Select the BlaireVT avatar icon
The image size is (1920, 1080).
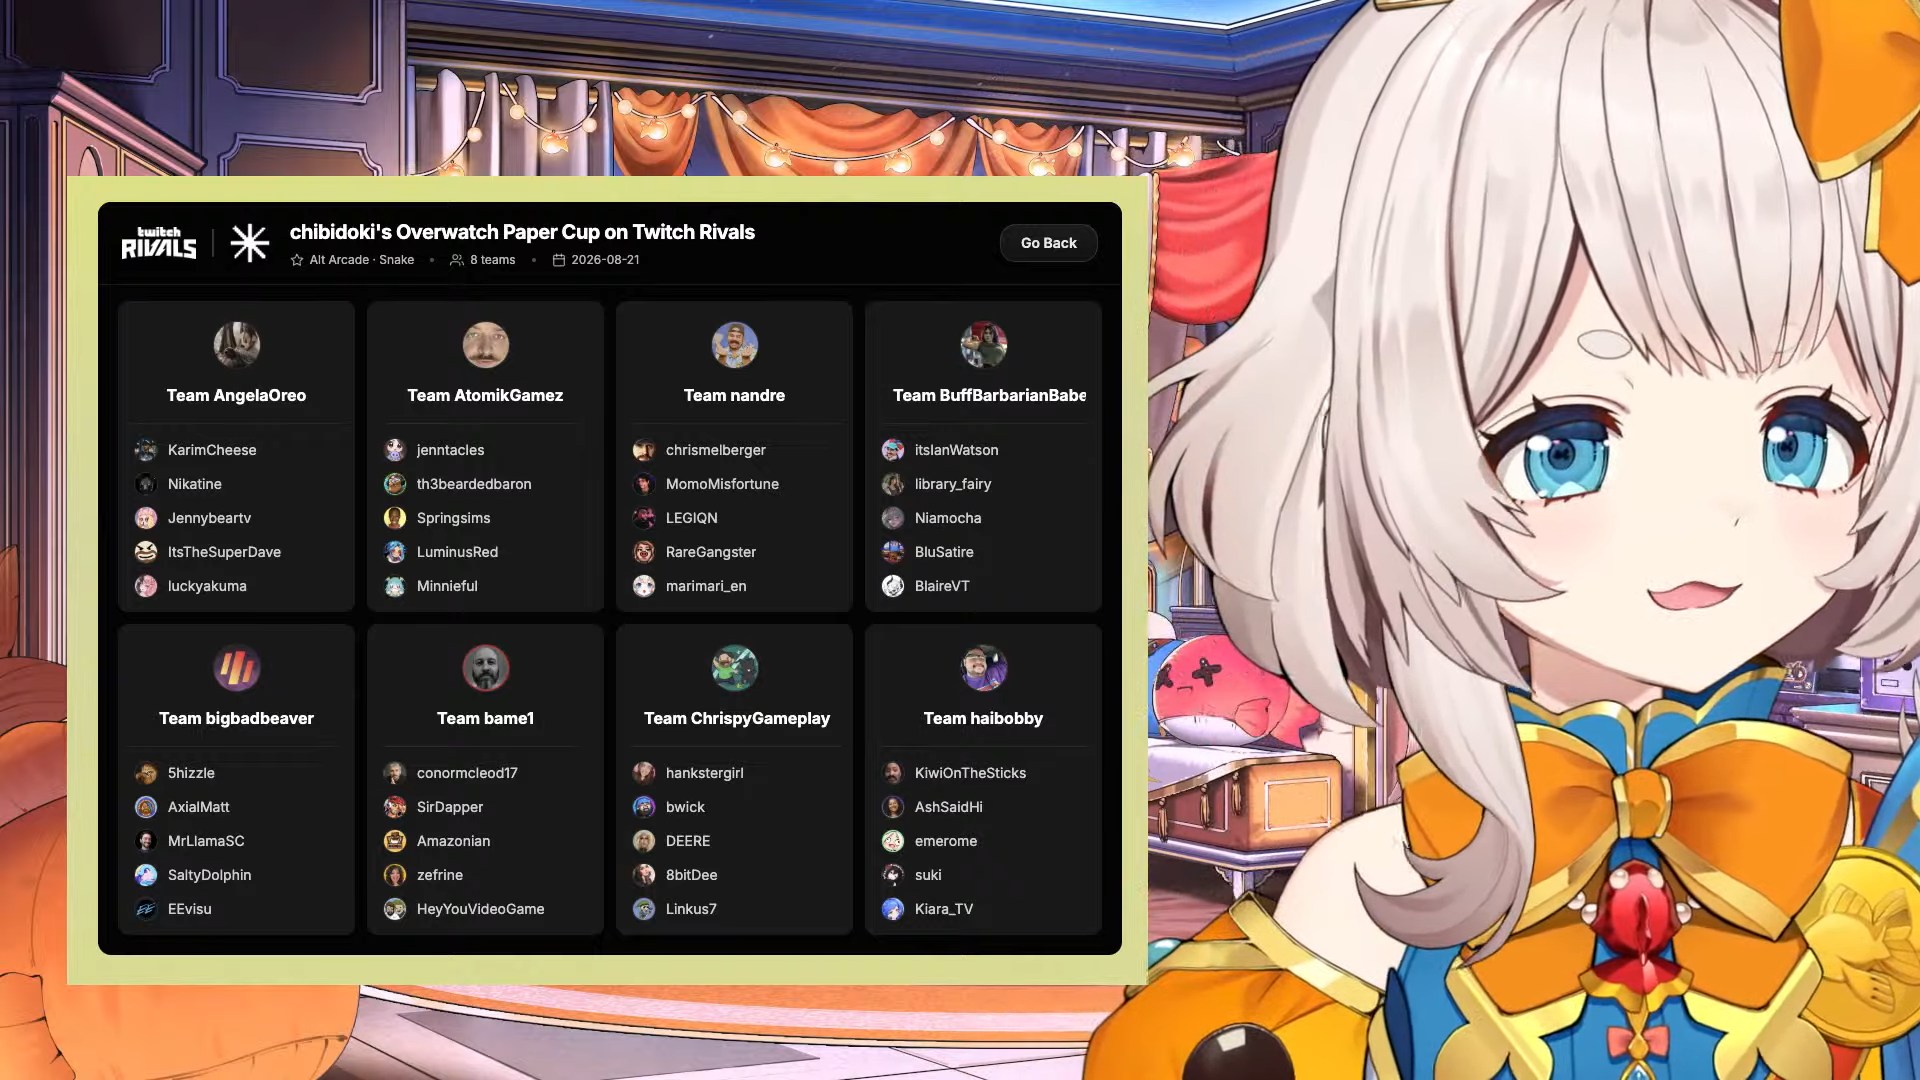point(893,586)
